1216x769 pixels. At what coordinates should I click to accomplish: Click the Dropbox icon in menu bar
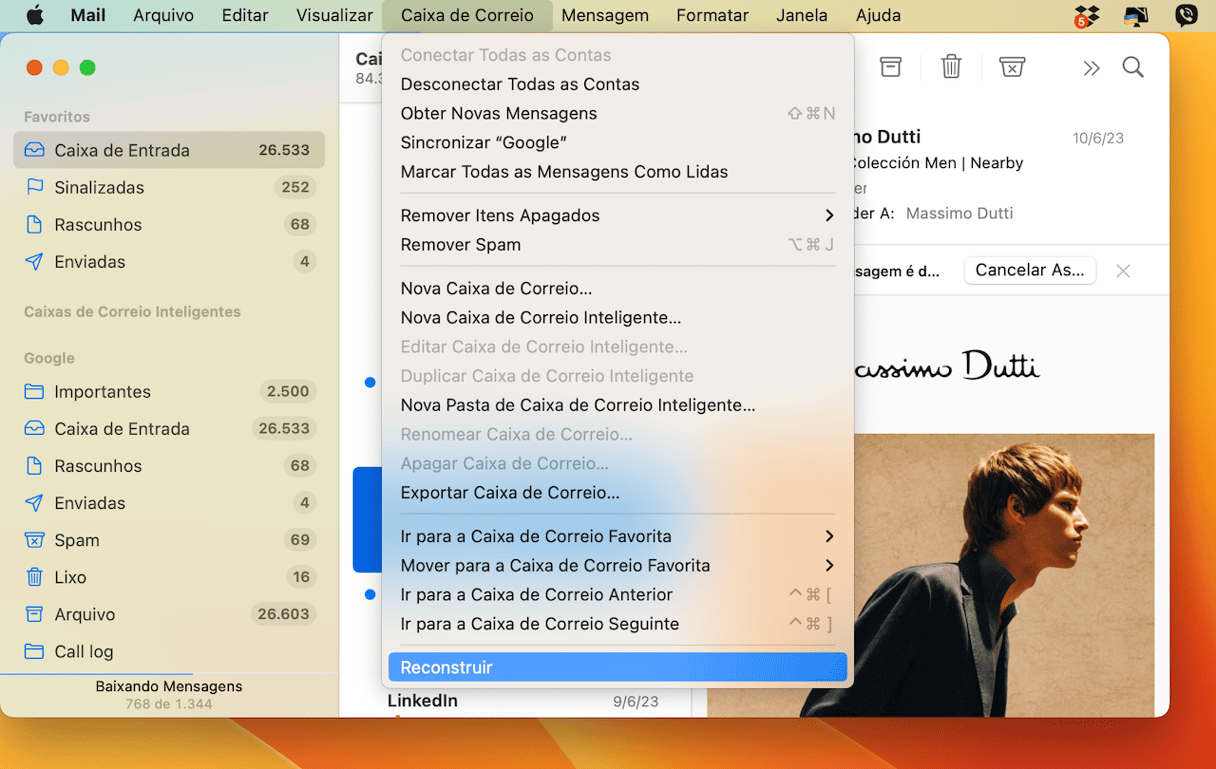click(x=1086, y=16)
